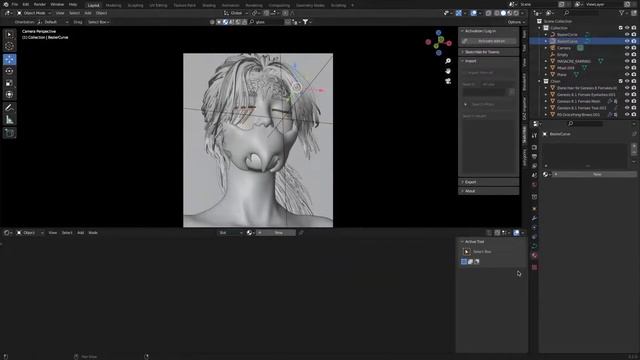Toggle viewport overlays button
The height and width of the screenshot is (360, 640).
473,13
